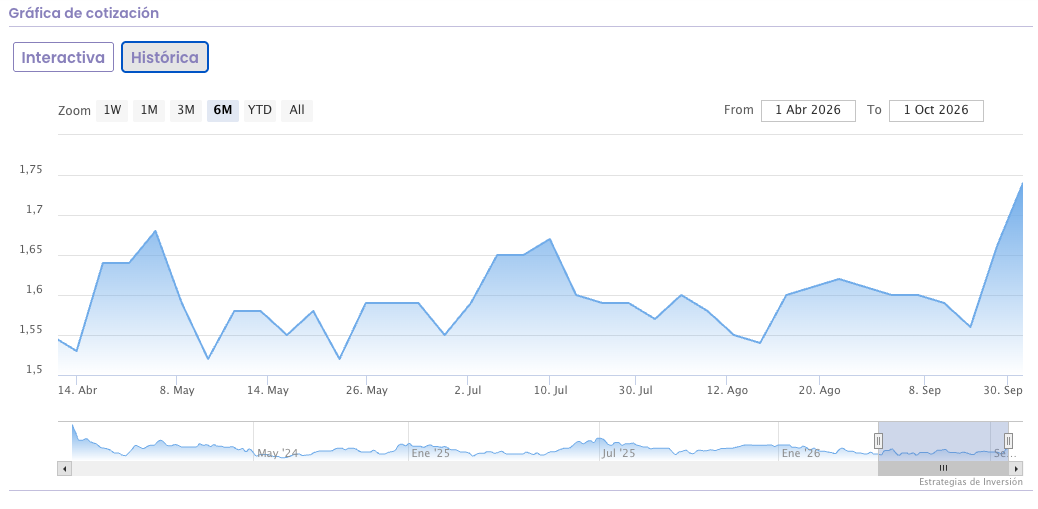
Task: Click the '14. Abr' axis label
Action: pos(77,391)
